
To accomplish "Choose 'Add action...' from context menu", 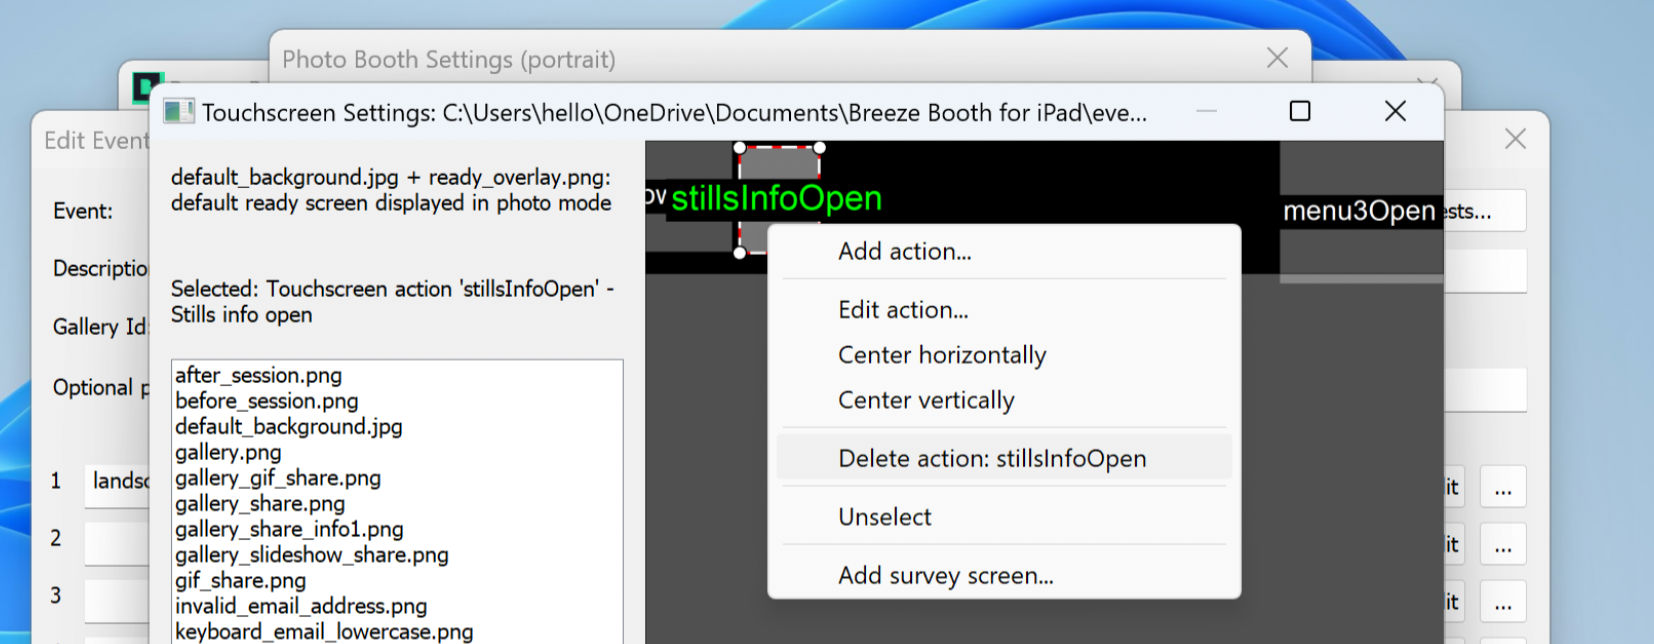I will pyautogui.click(x=904, y=252).
